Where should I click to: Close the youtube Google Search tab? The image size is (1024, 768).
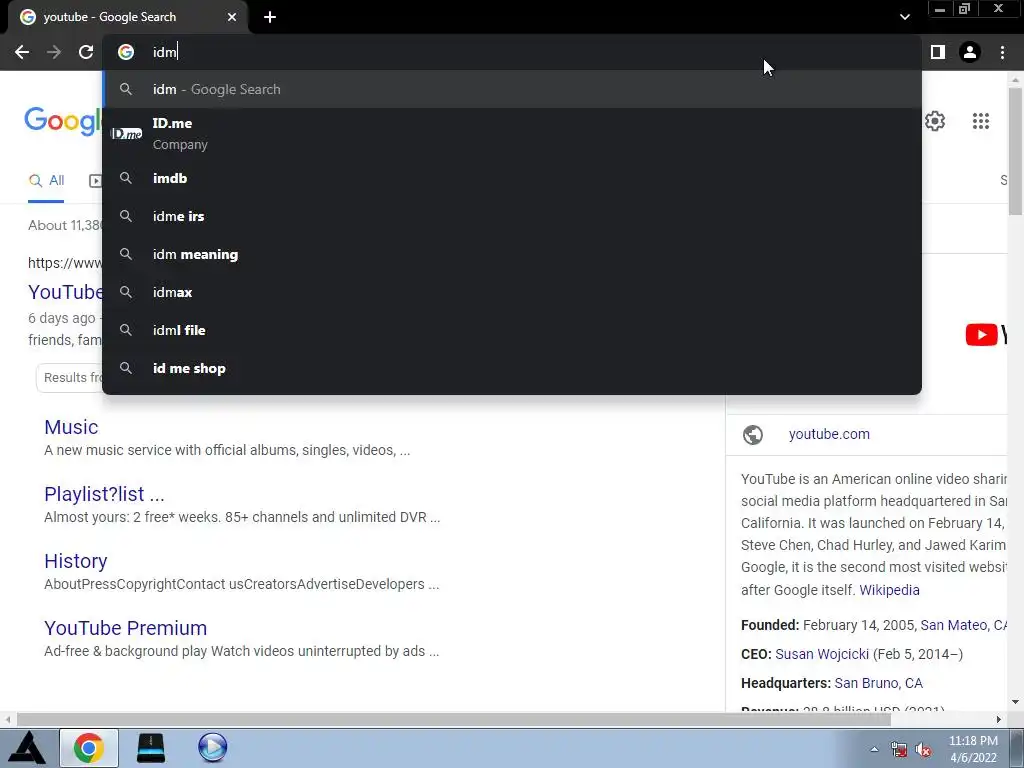point(232,18)
